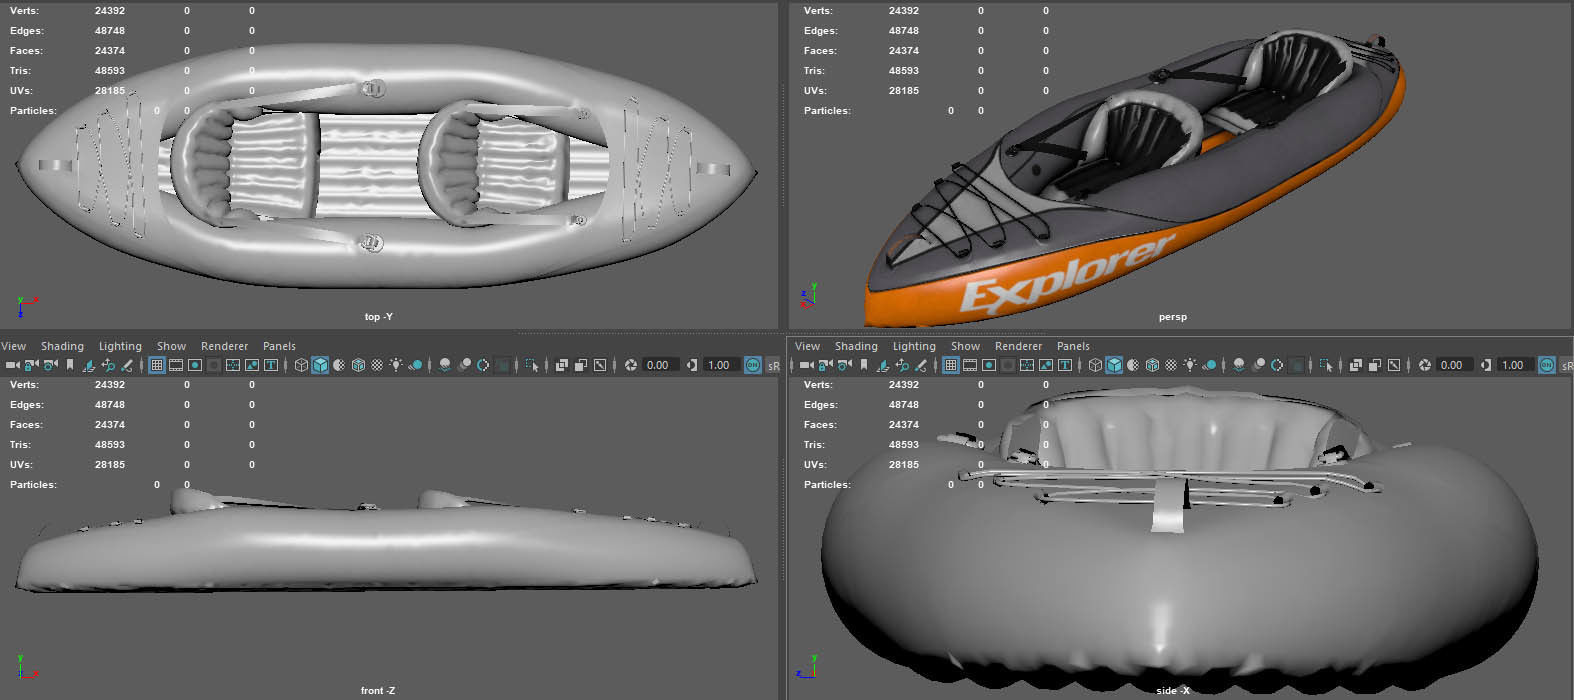The width and height of the screenshot is (1574, 700).
Task: Click the 'top -Y' viewport camera label
Action: 379,317
